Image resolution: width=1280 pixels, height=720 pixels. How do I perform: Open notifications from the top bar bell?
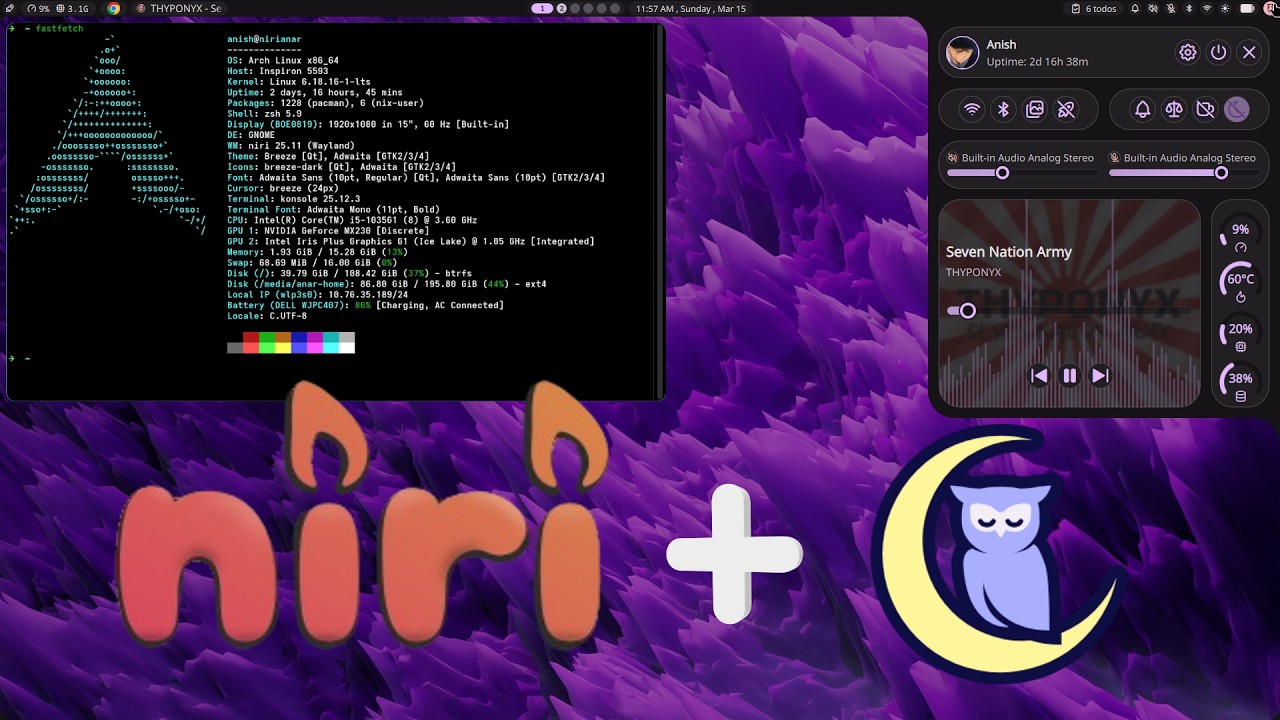point(1135,8)
